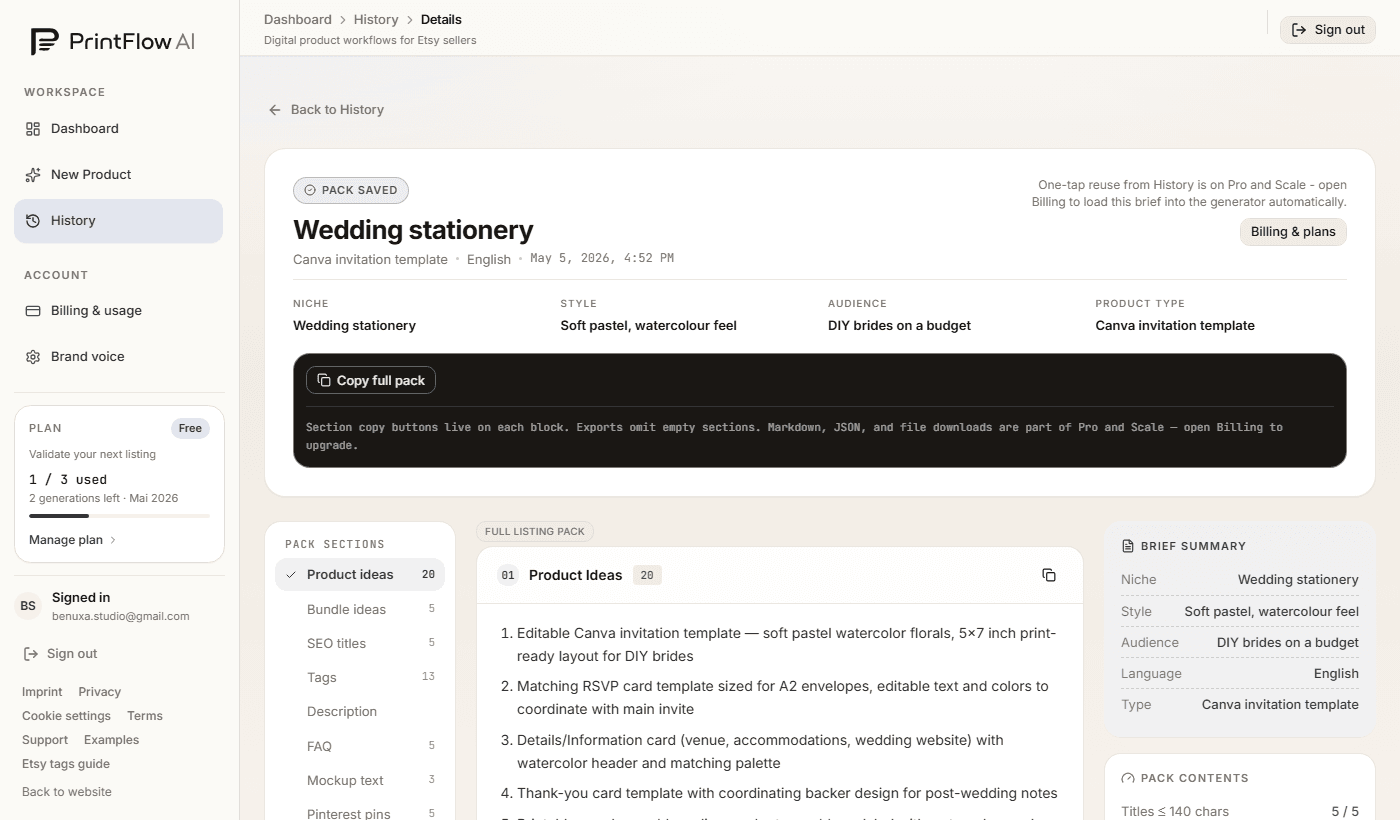Click the checkmark beside Product ideas
Image resolution: width=1400 pixels, height=820 pixels.
pyautogui.click(x=291, y=575)
